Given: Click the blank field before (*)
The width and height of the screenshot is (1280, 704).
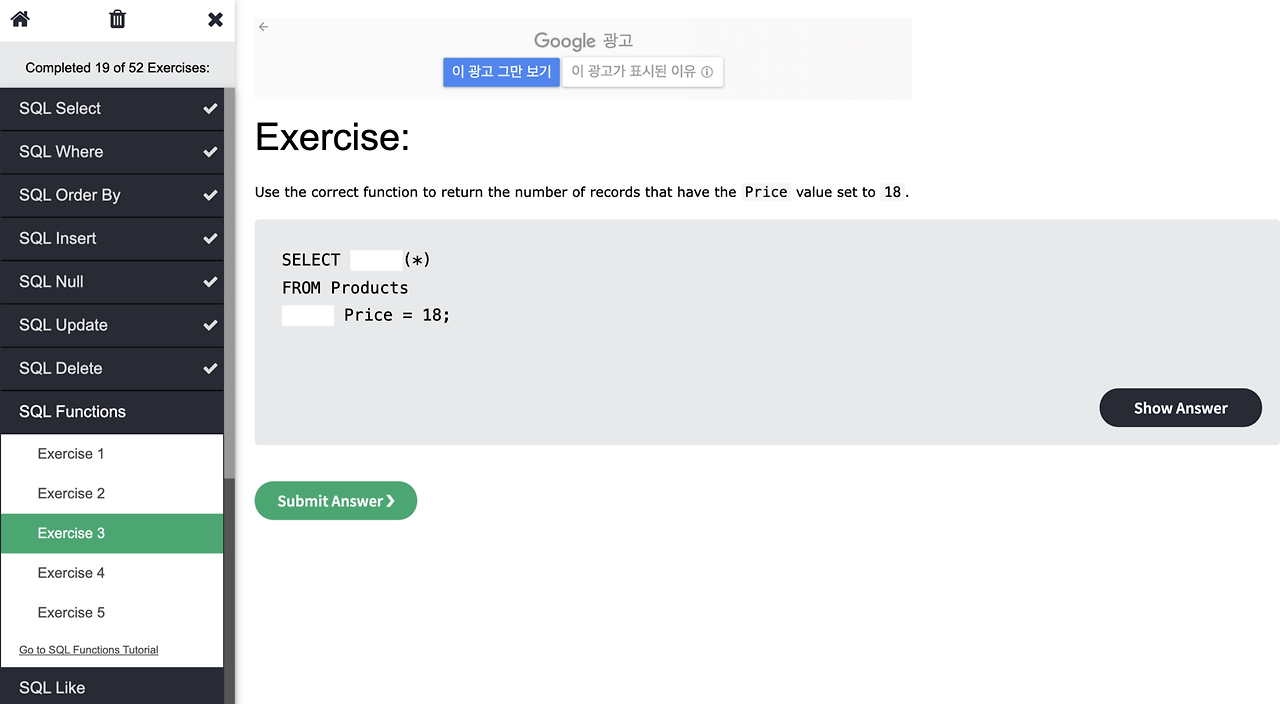Looking at the screenshot, I should pyautogui.click(x=376, y=260).
